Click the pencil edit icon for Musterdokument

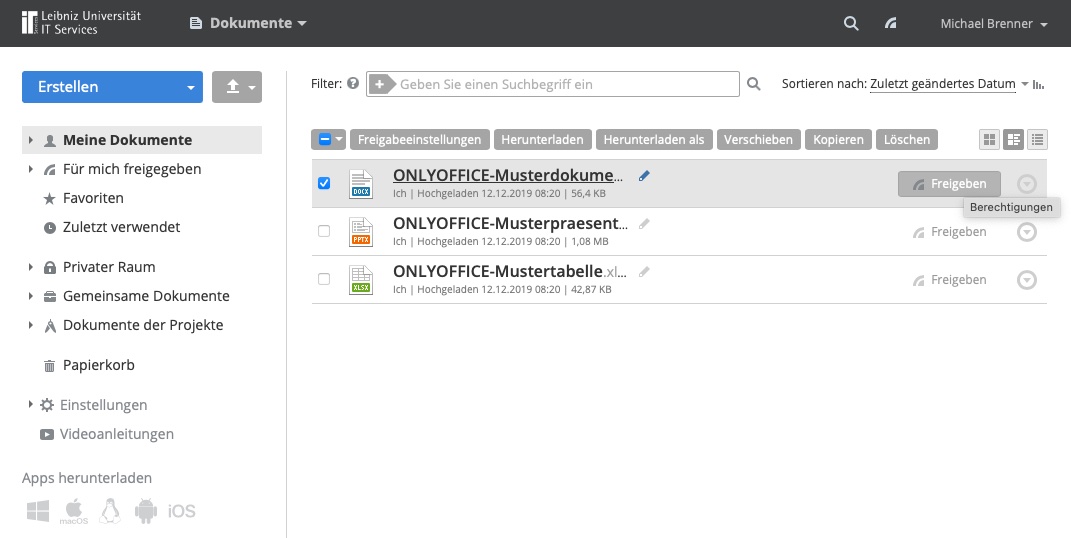pyautogui.click(x=644, y=175)
